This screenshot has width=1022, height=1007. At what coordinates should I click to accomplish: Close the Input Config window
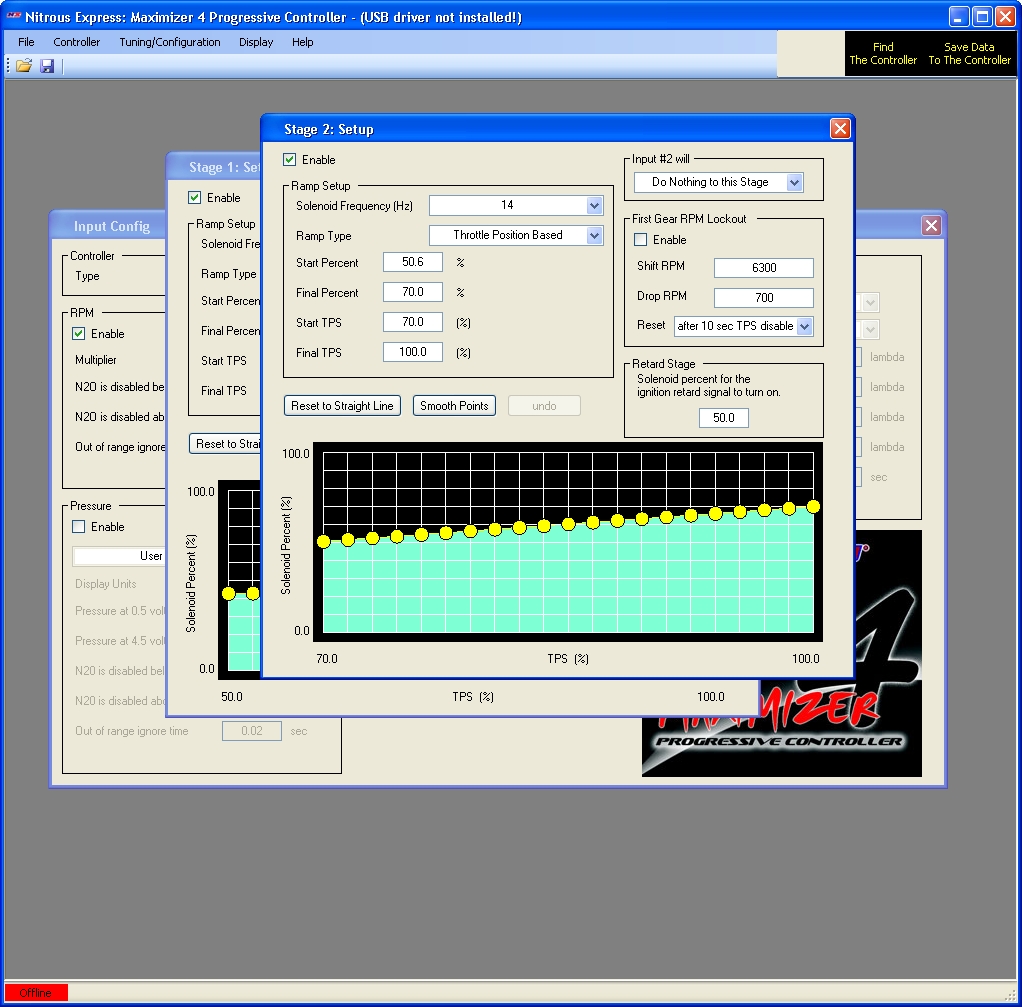[x=931, y=226]
